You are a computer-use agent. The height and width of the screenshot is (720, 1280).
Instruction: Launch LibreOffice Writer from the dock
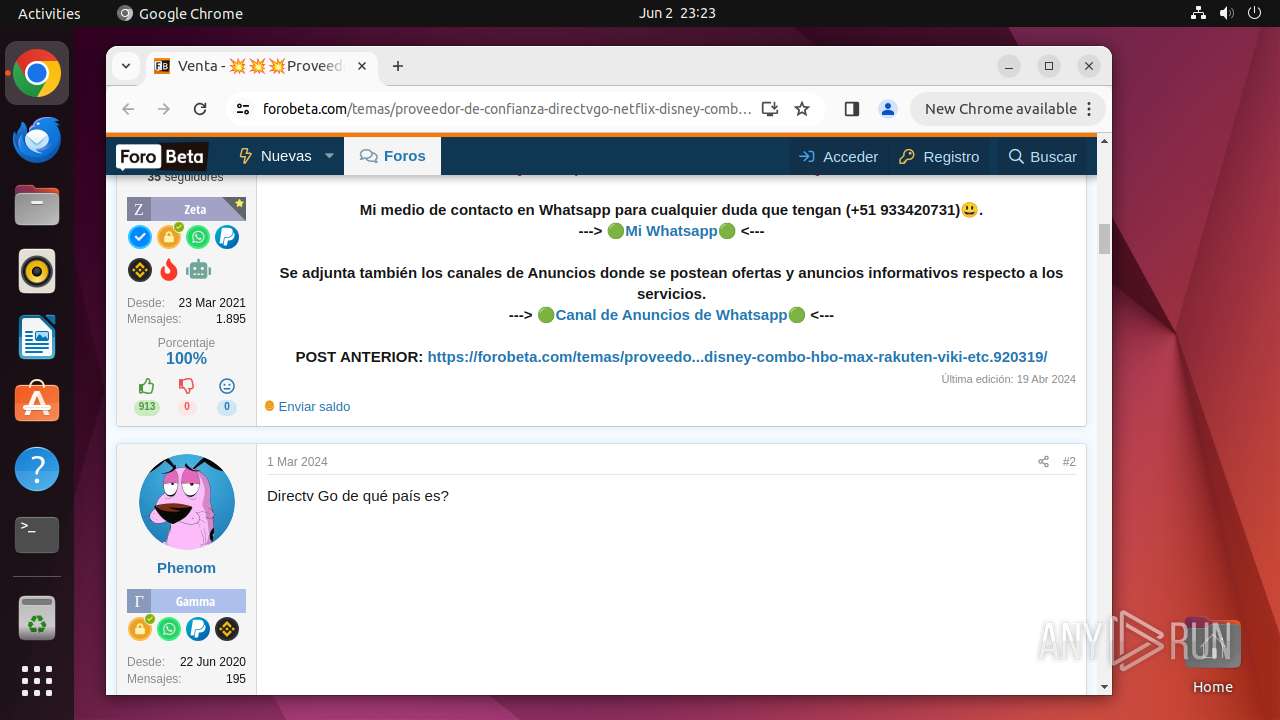(x=37, y=337)
